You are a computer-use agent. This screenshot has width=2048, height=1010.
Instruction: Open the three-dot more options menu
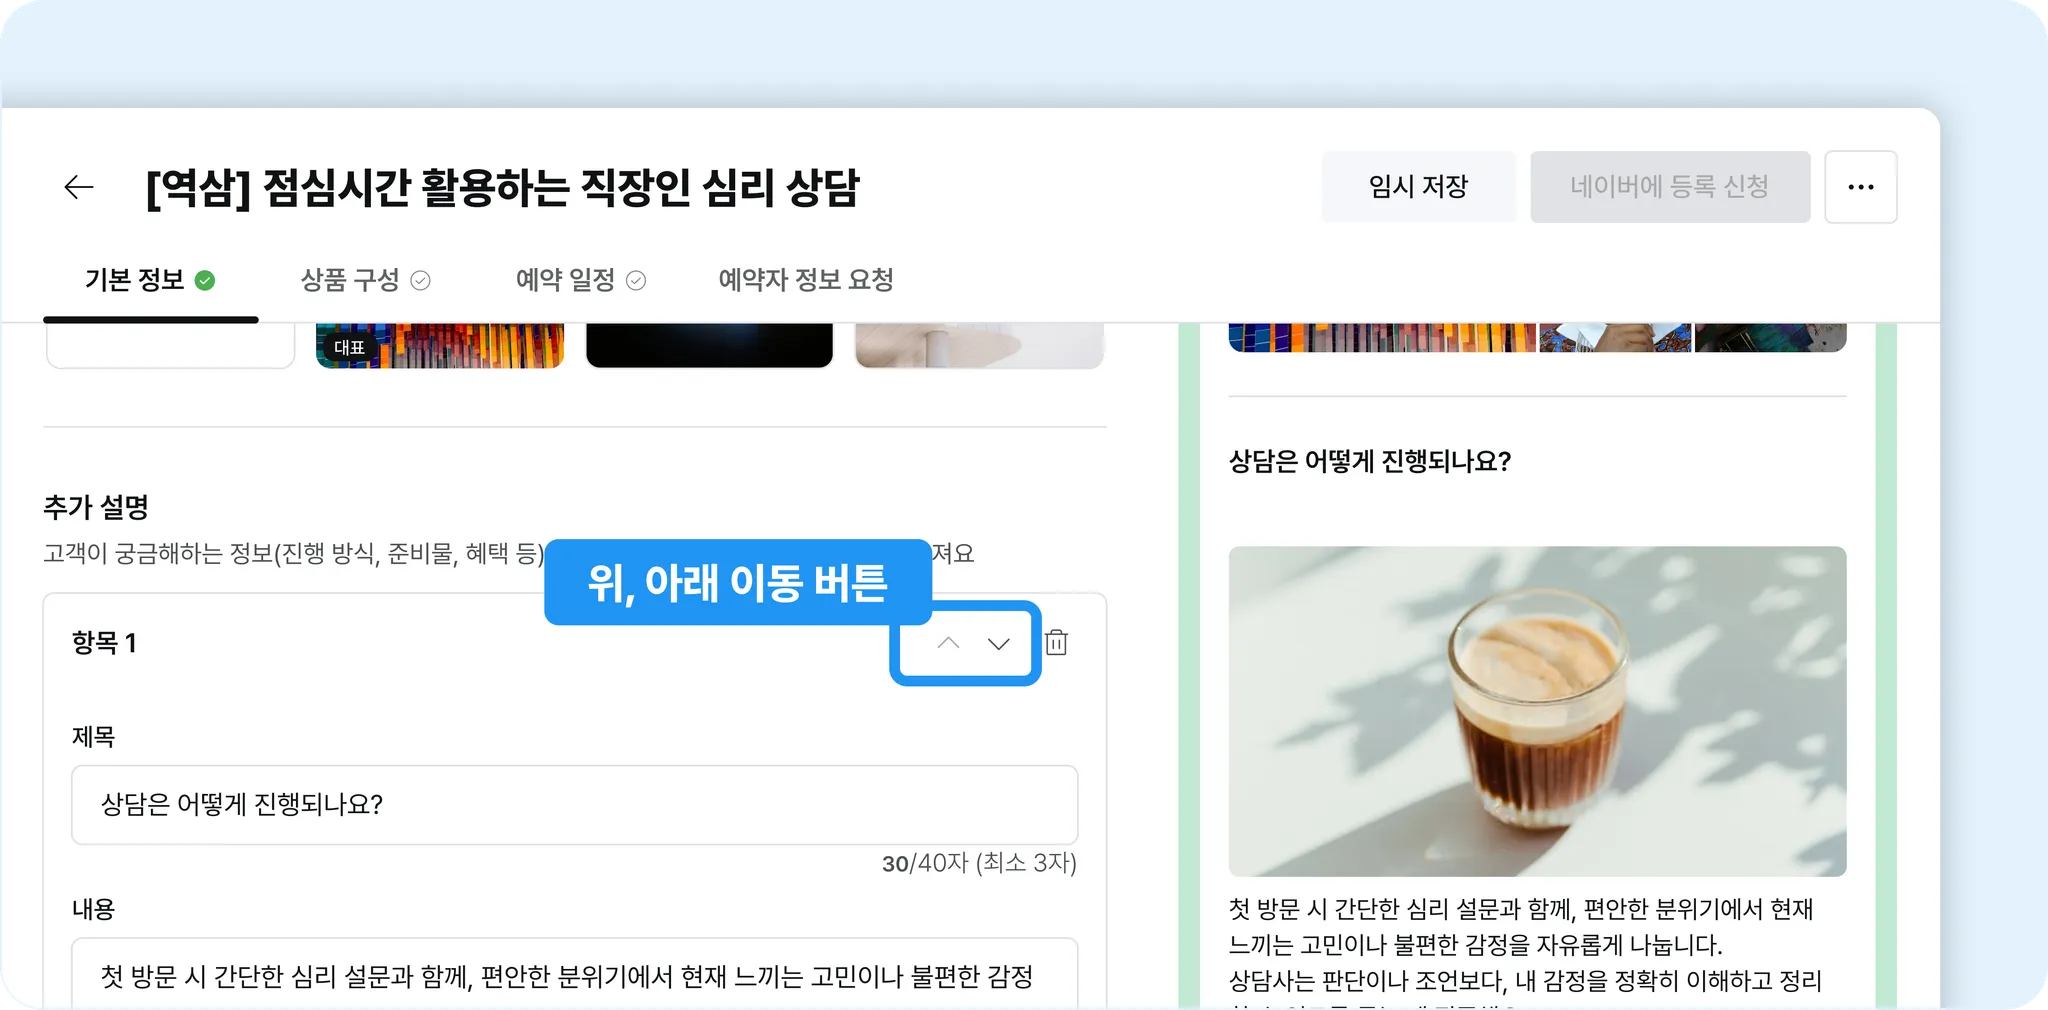1860,187
